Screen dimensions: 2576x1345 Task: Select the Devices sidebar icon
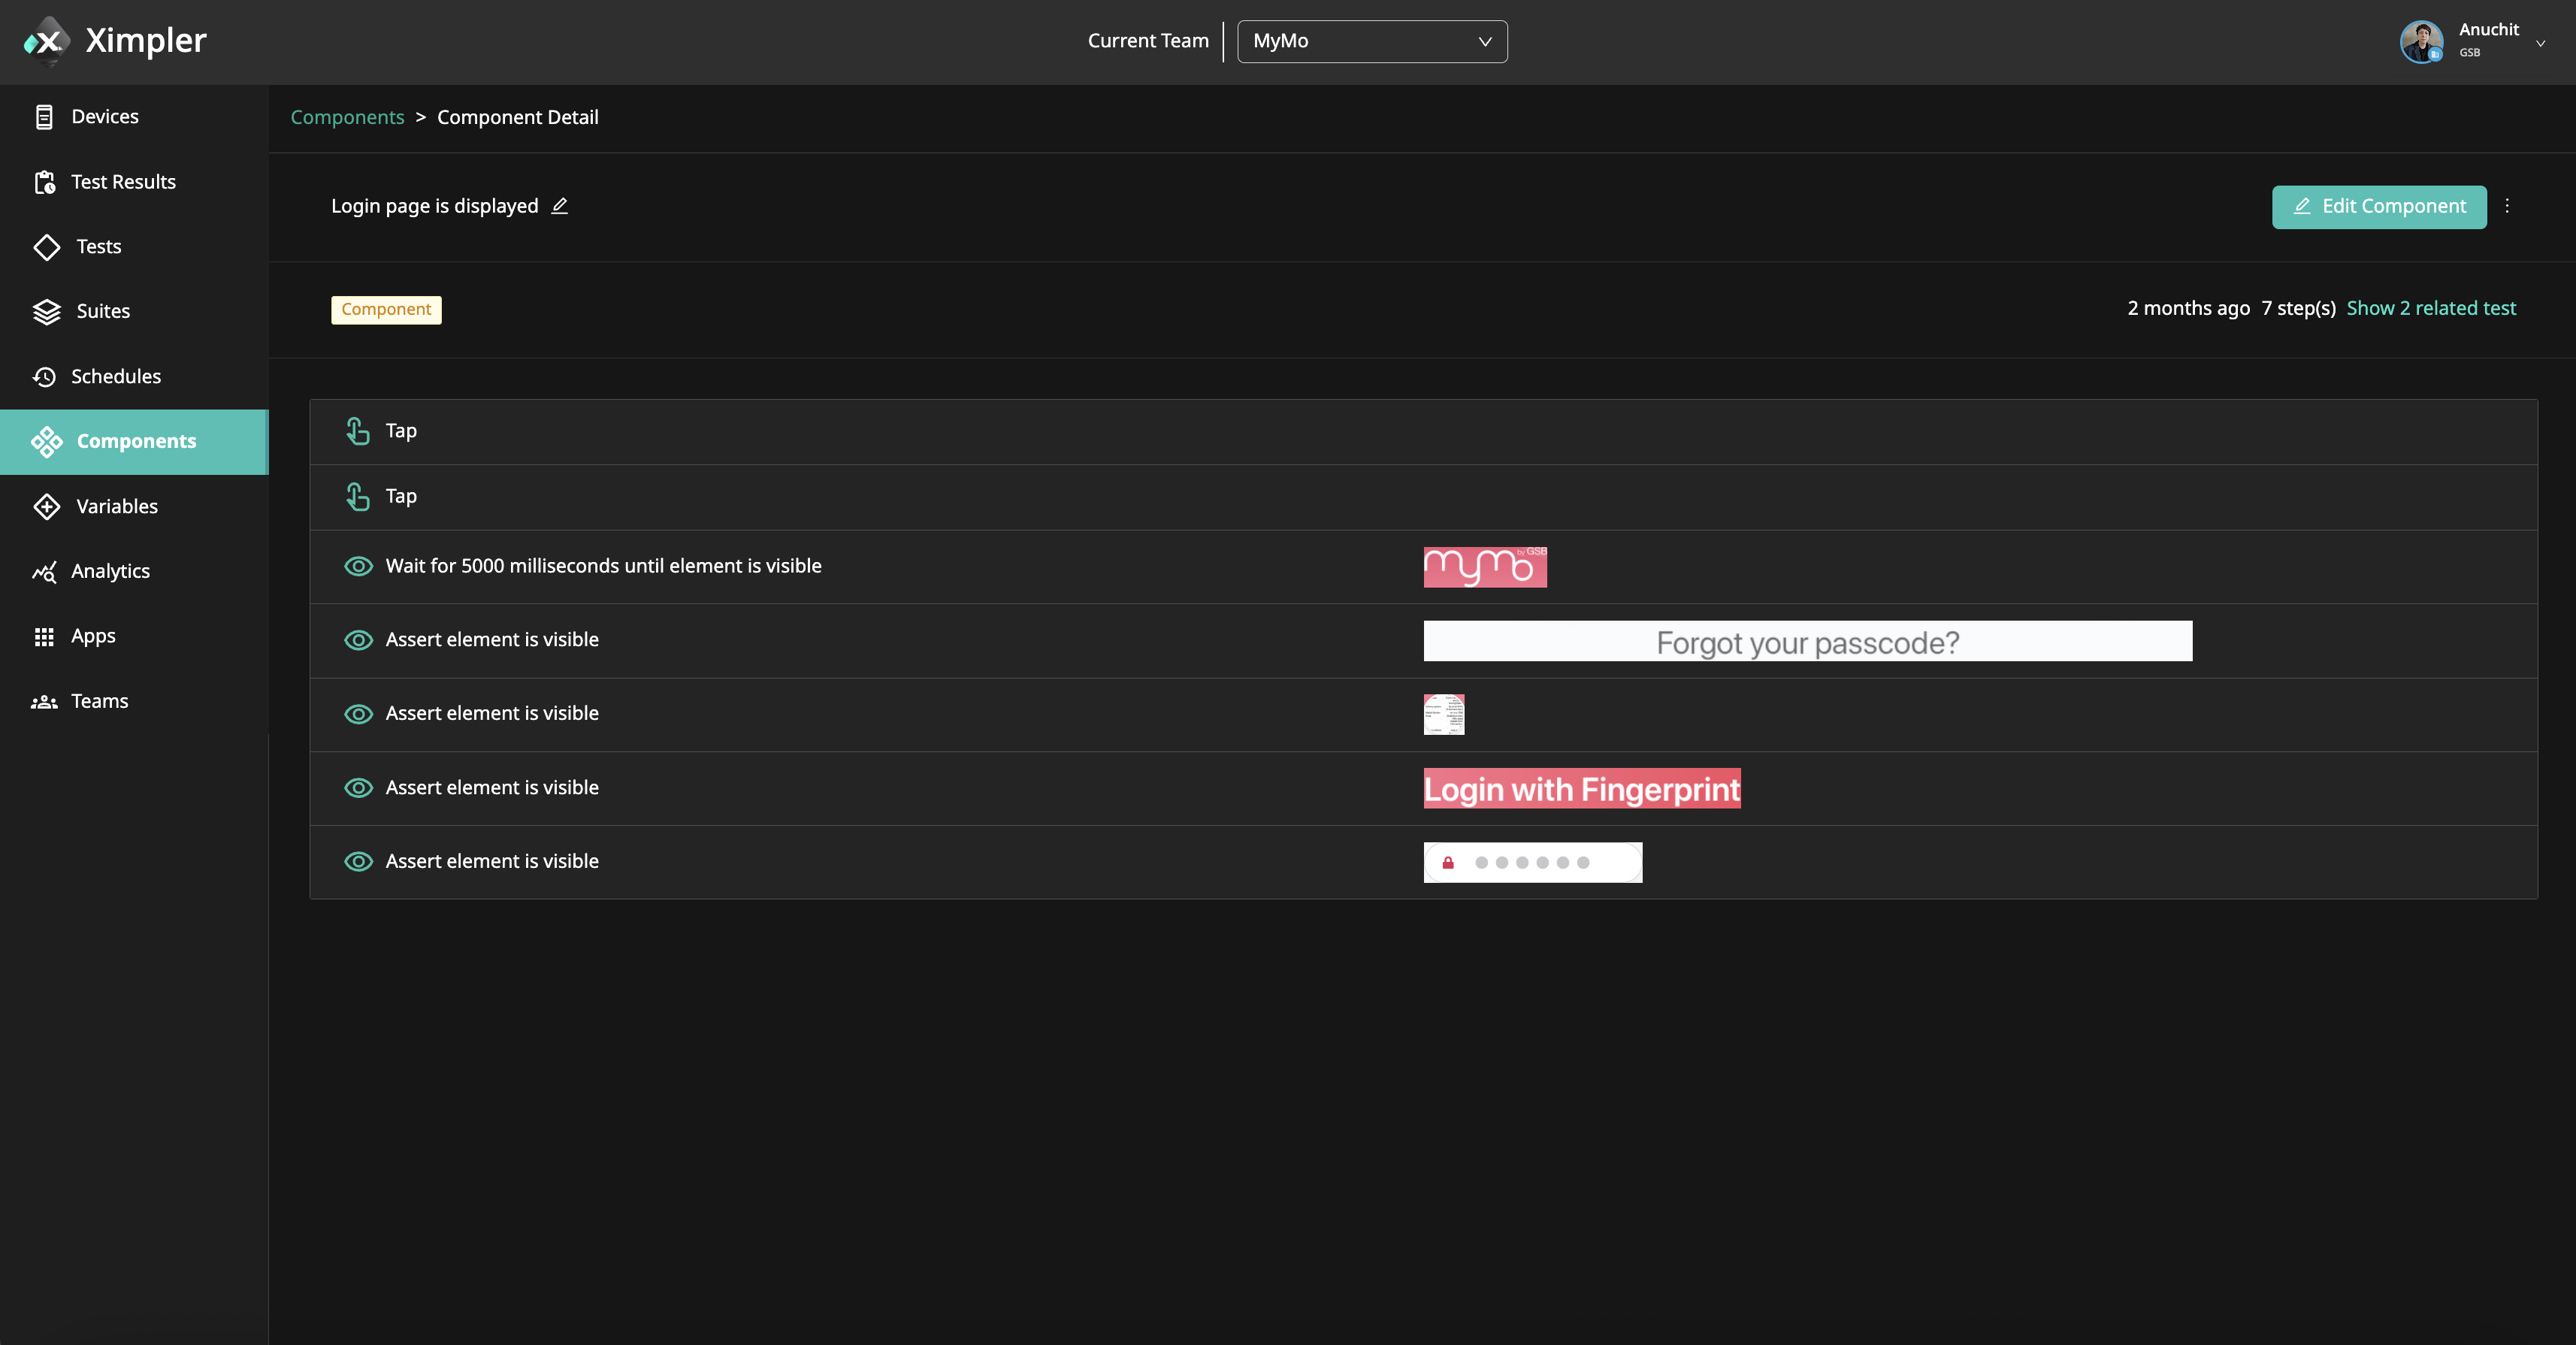pos(44,116)
